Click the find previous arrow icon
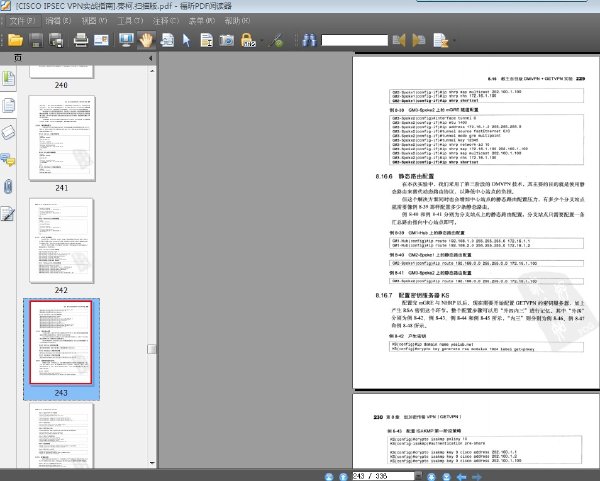Image resolution: width=600 pixels, height=481 pixels. click(x=399, y=40)
